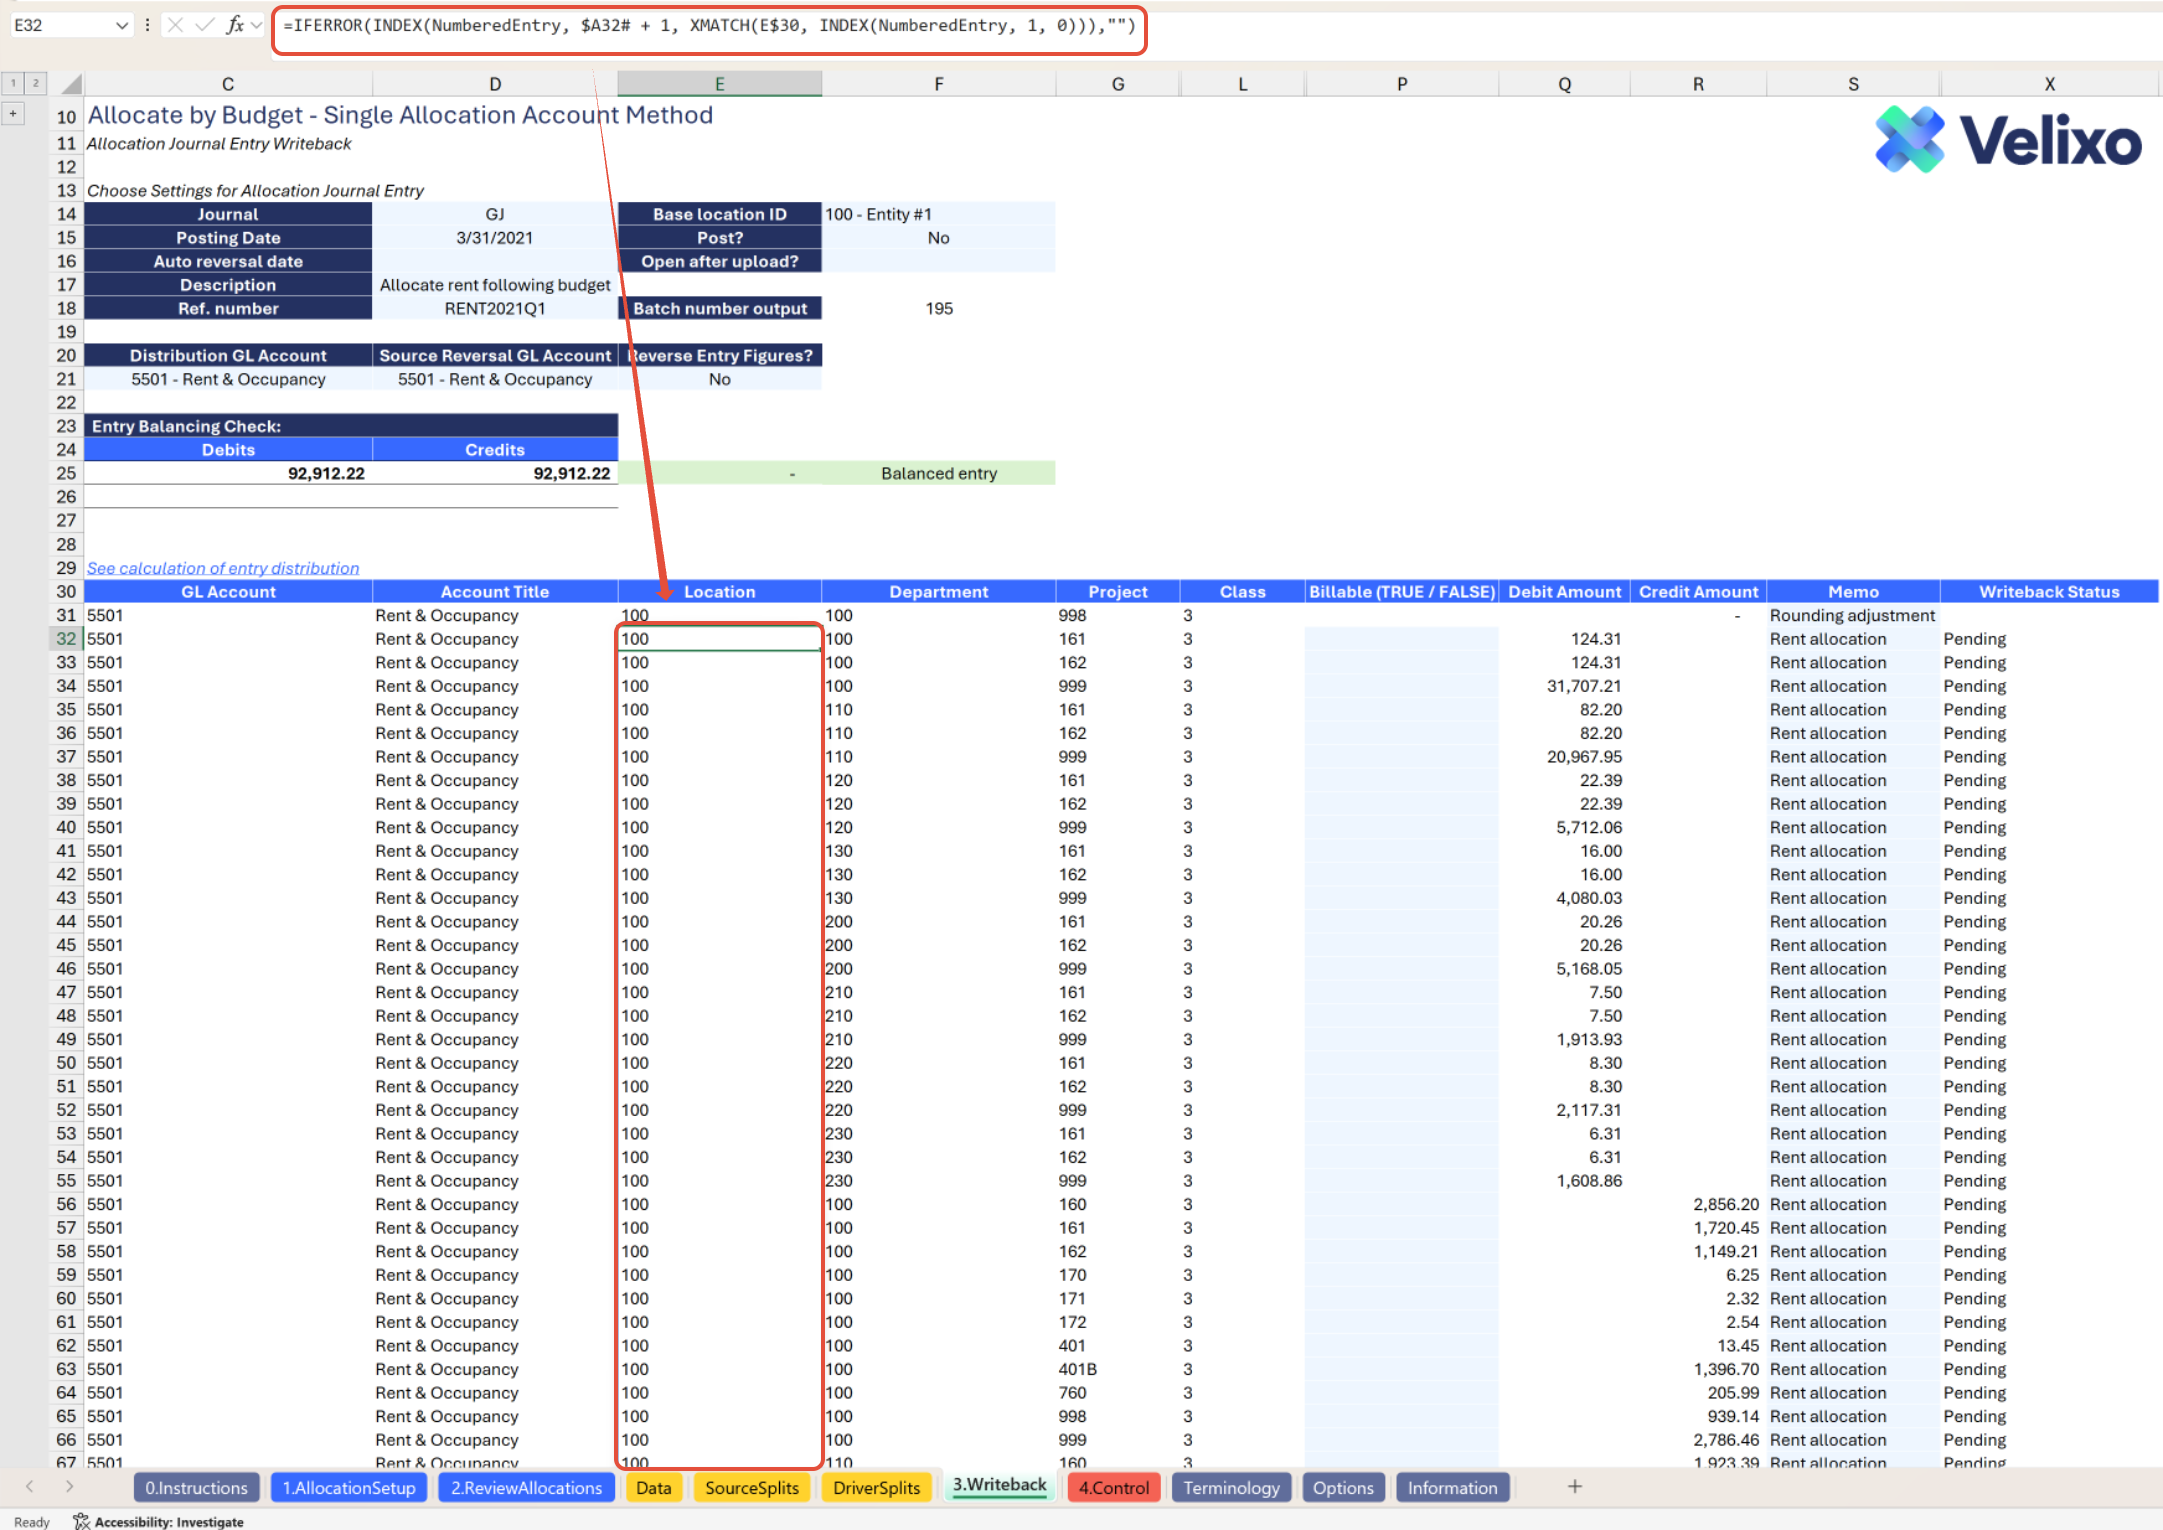Switch to the 4.Control sheet tab

tap(1113, 1487)
